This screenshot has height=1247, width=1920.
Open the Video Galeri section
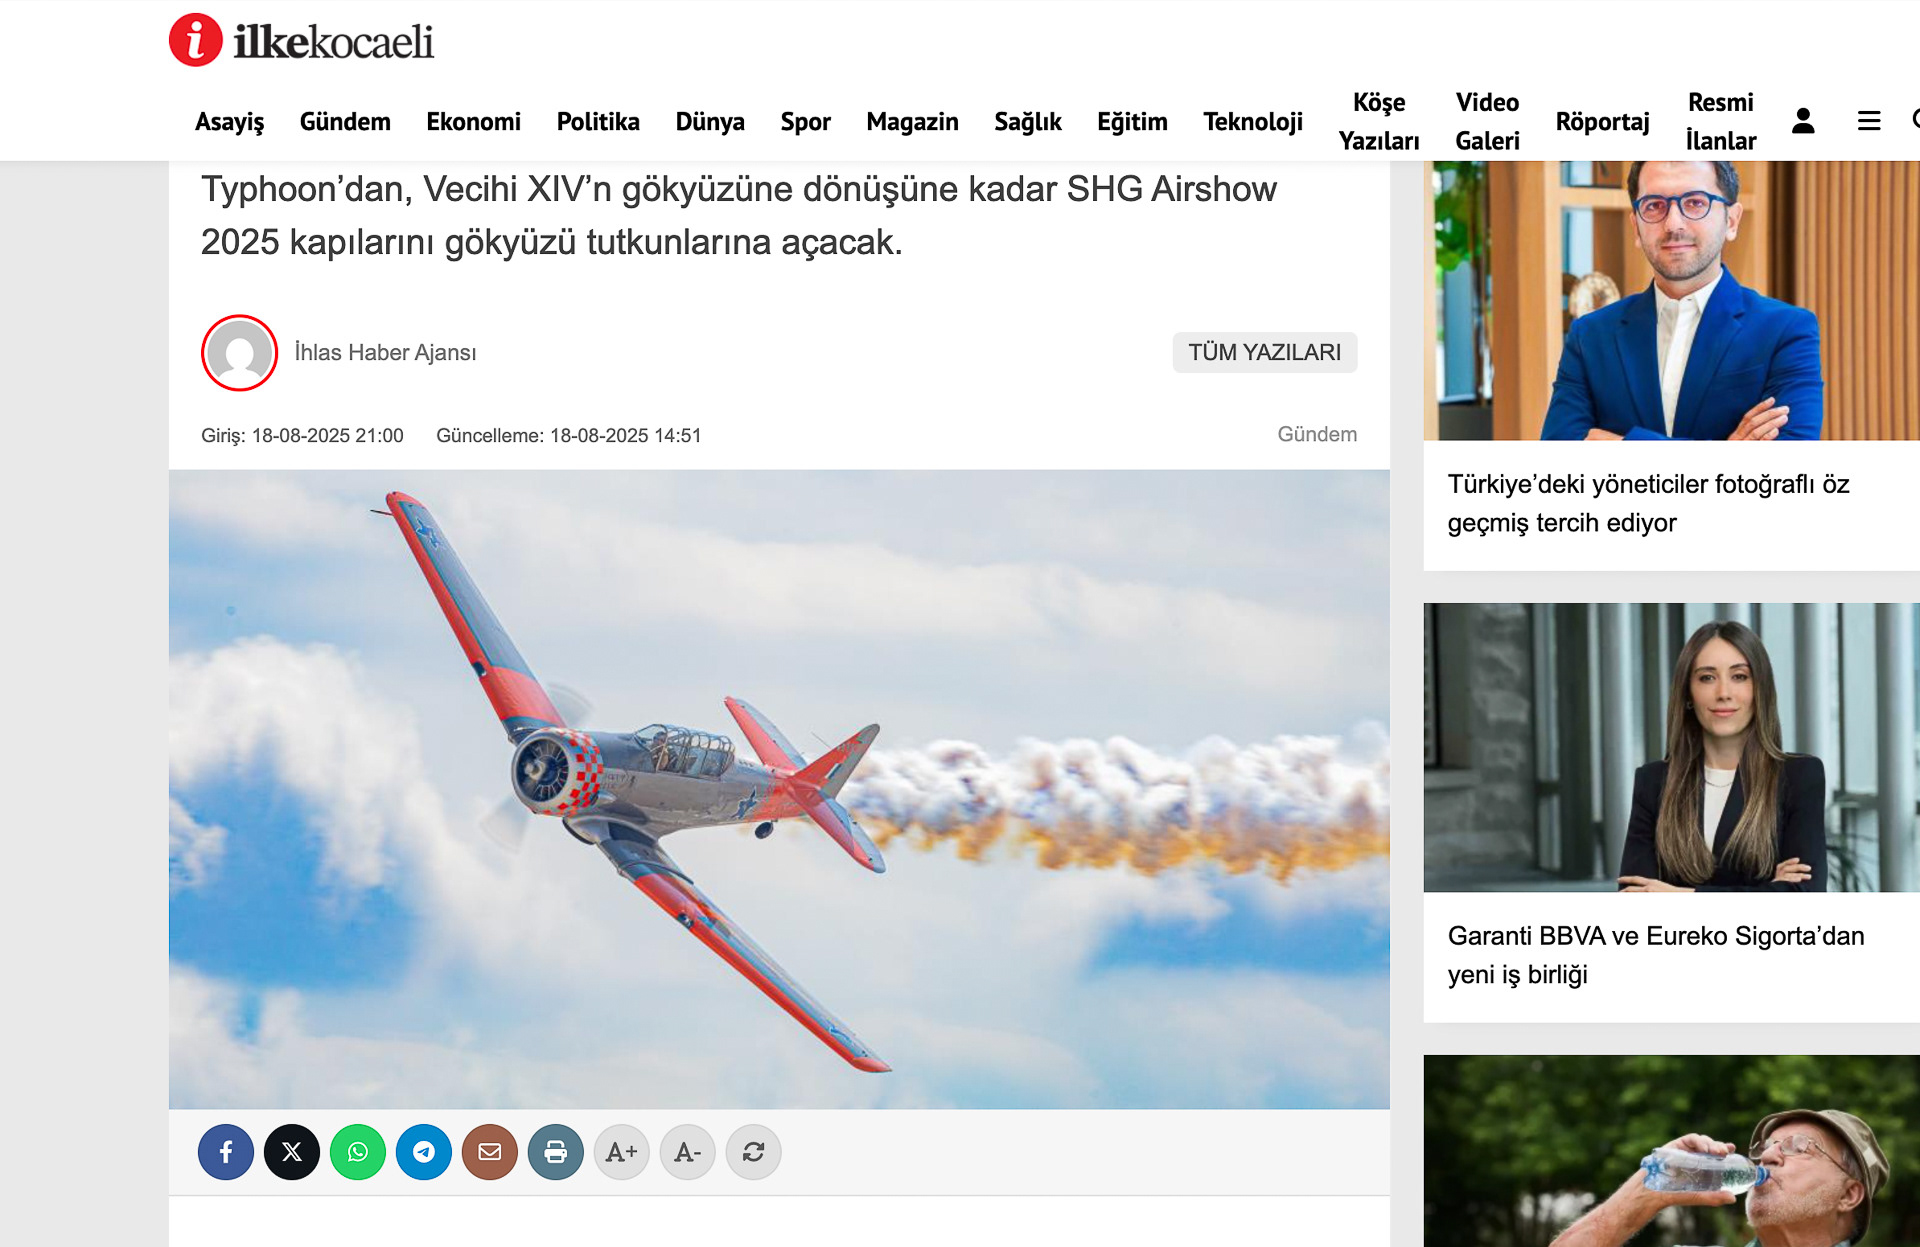point(1487,121)
